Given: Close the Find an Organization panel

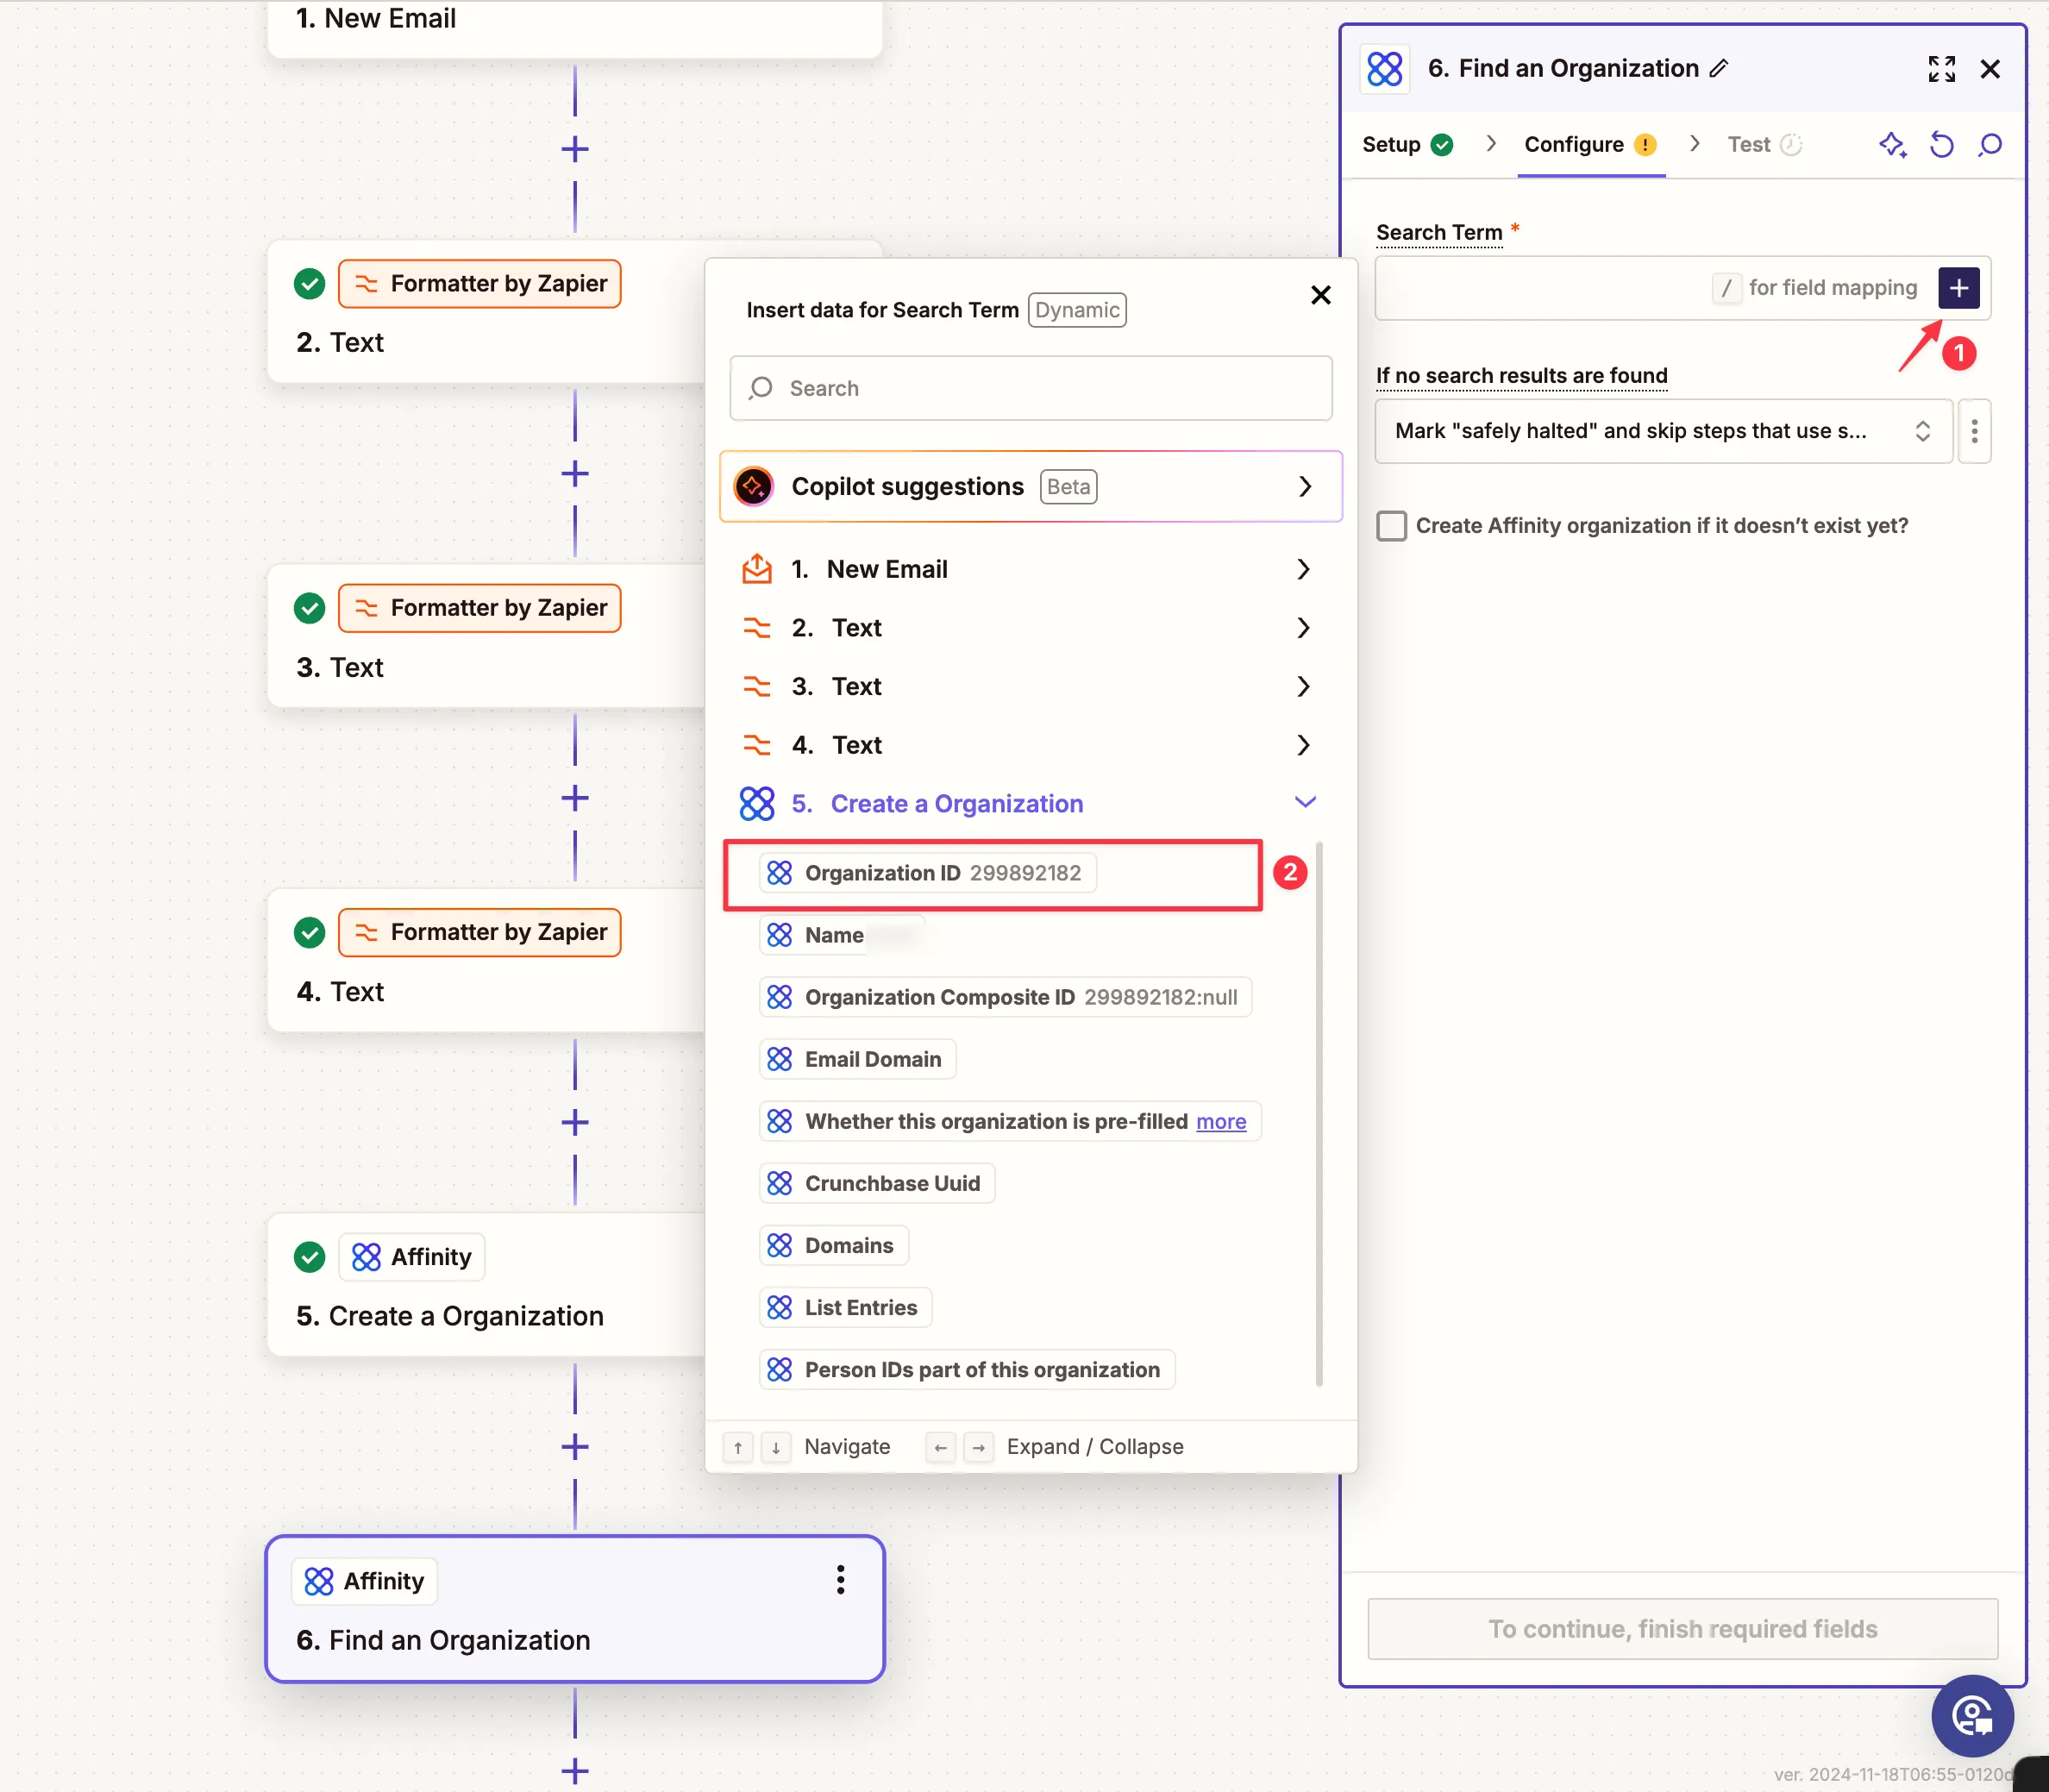Looking at the screenshot, I should coord(1990,68).
